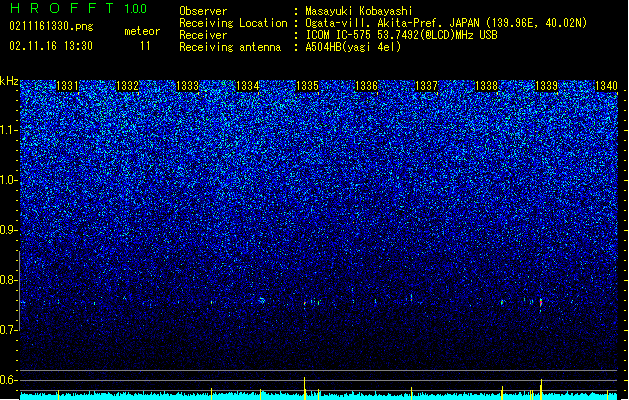
Task: Click the 0.9 kHz axis label
Action: tap(8, 230)
